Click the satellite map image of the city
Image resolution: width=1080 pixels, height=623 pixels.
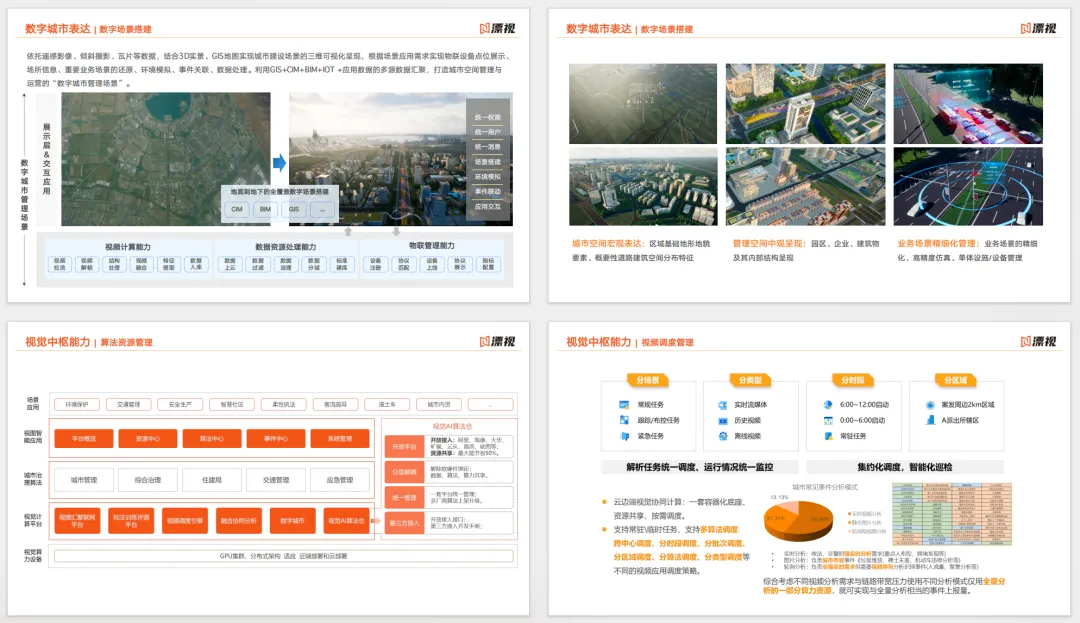click(165, 159)
